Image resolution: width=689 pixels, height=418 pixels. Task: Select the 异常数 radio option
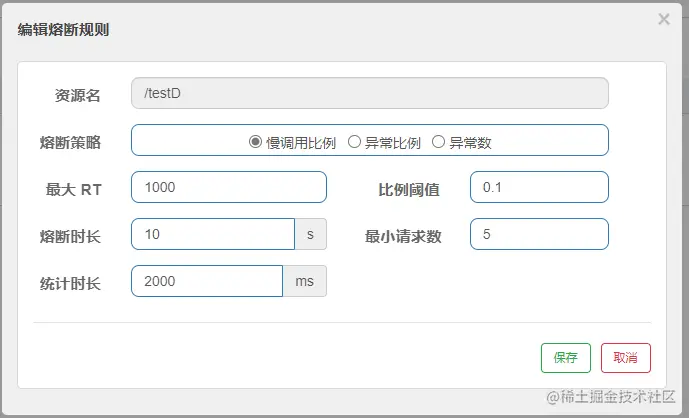[438, 142]
